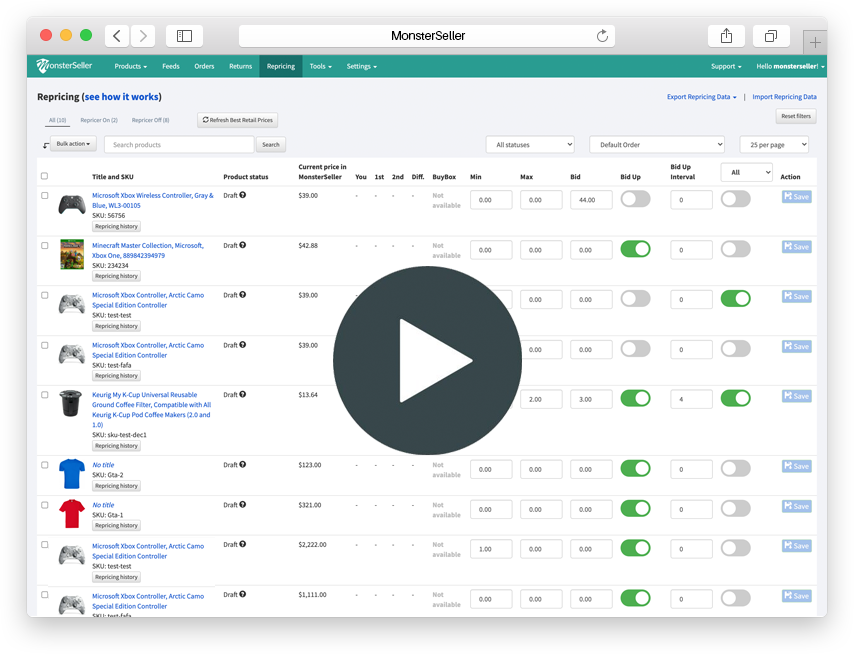Click Refresh Best Retail Prices
The image size is (854, 654).
[237, 120]
